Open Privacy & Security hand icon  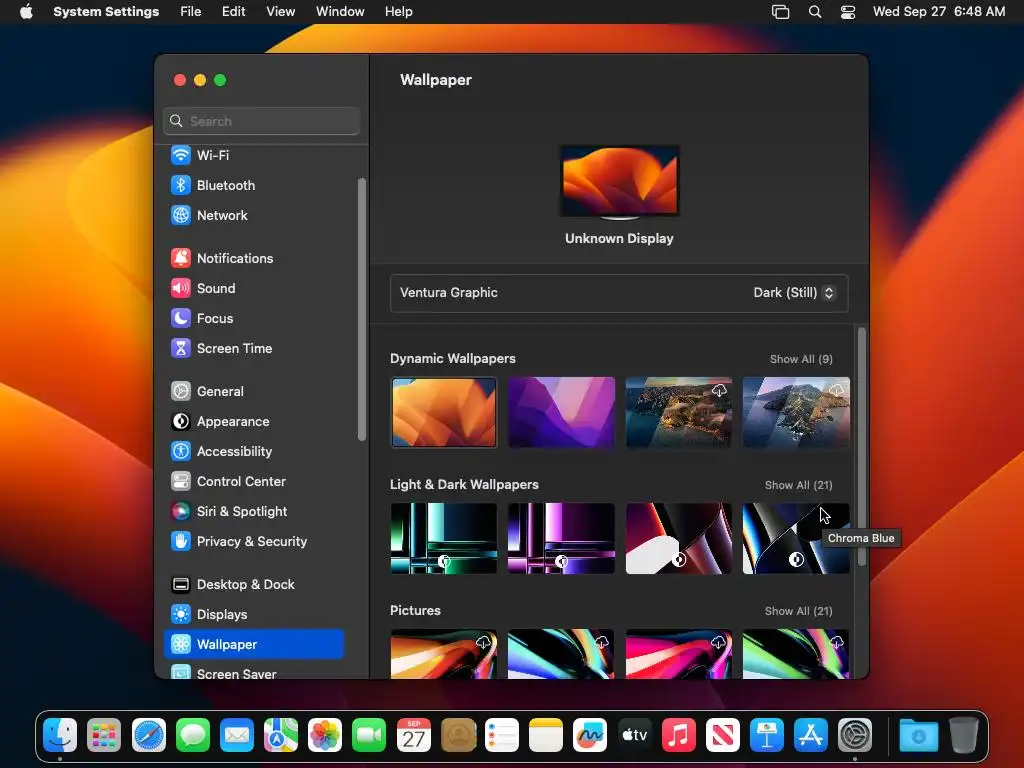coord(181,541)
